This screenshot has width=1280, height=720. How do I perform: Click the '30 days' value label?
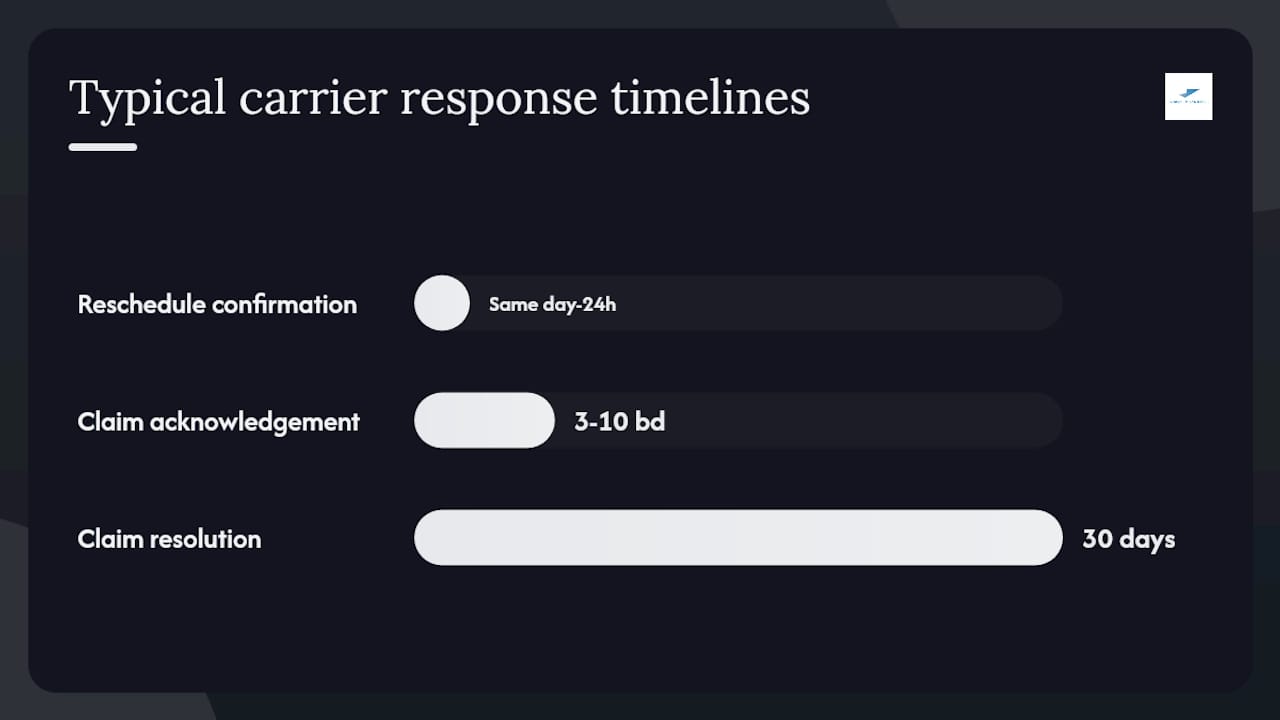[1128, 539]
